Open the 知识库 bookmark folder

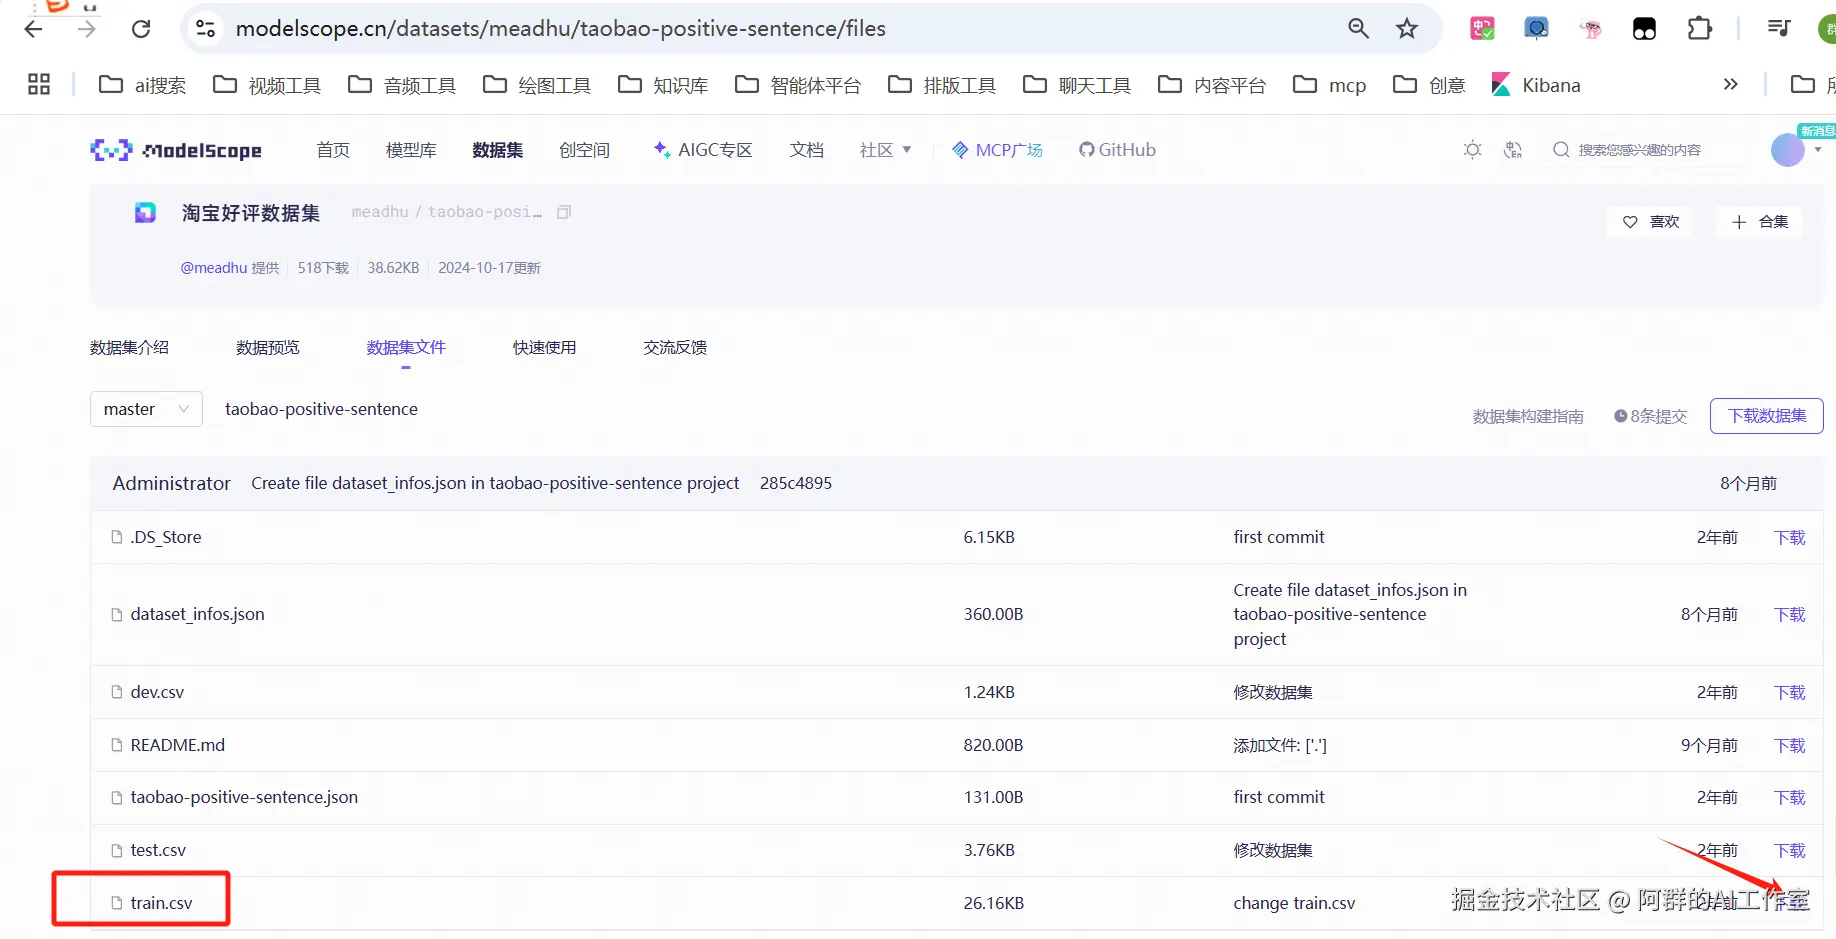click(x=663, y=85)
